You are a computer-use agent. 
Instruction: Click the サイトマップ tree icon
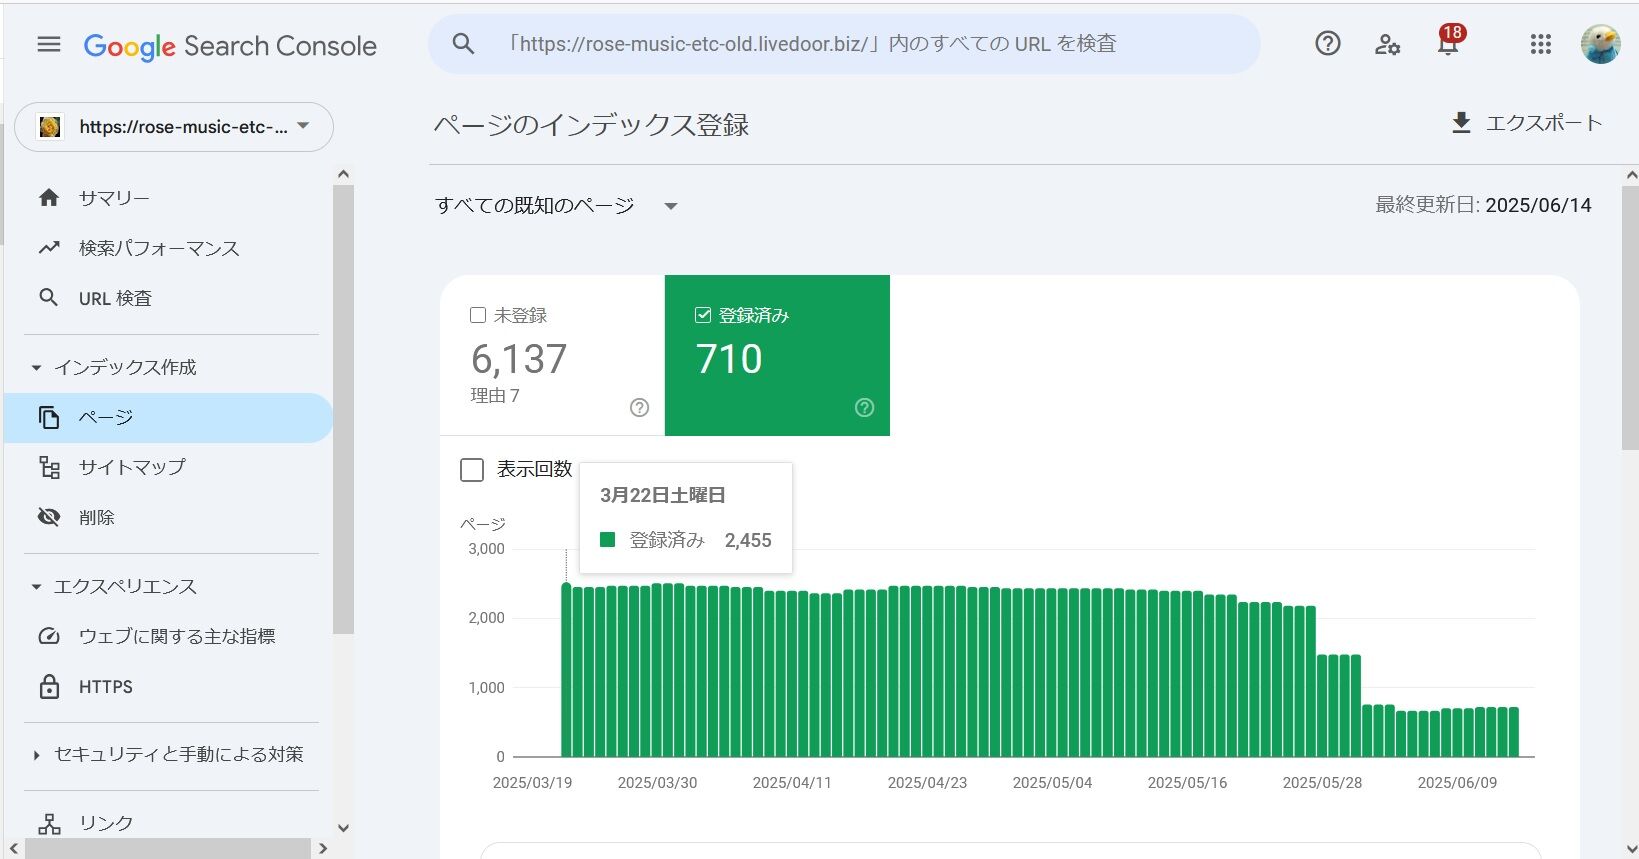point(49,467)
